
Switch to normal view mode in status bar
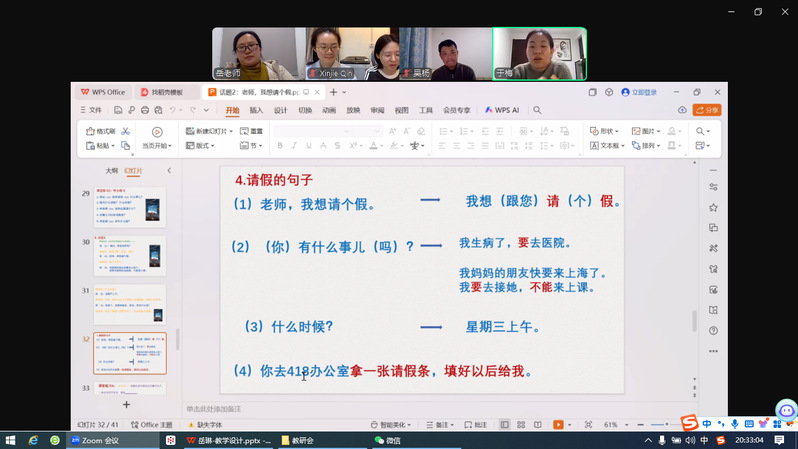click(x=505, y=425)
